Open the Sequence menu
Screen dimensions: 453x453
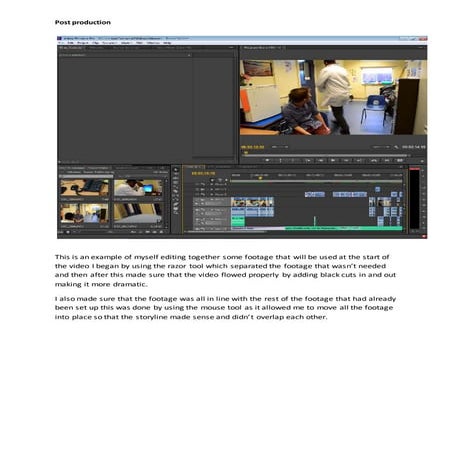(110, 43)
